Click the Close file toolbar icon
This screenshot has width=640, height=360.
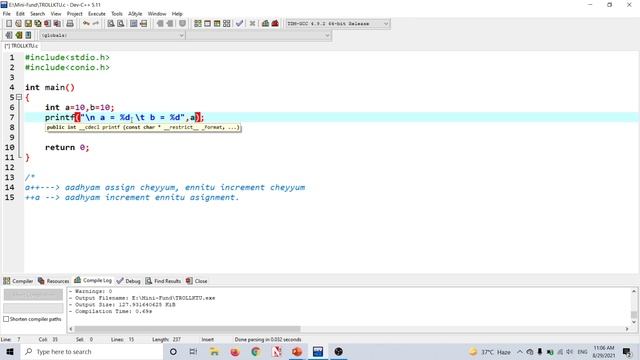pyautogui.click(x=48, y=24)
